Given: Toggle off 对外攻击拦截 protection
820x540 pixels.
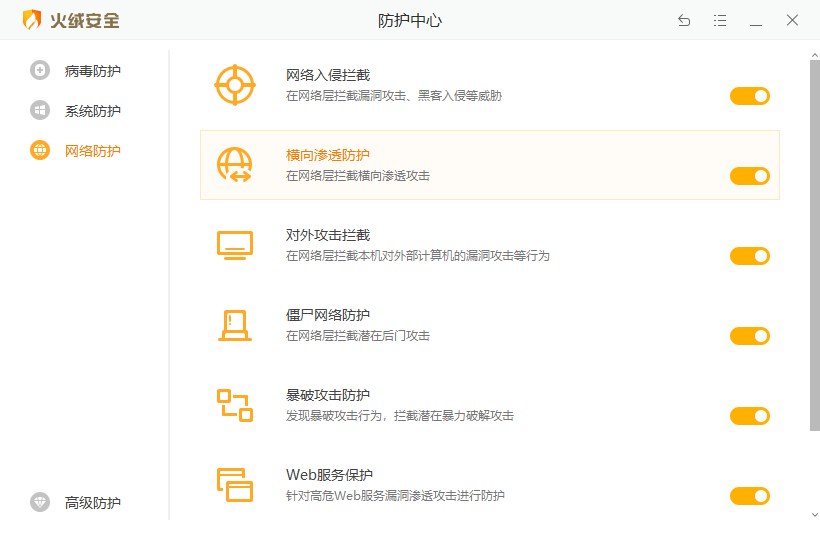Looking at the screenshot, I should (750, 256).
